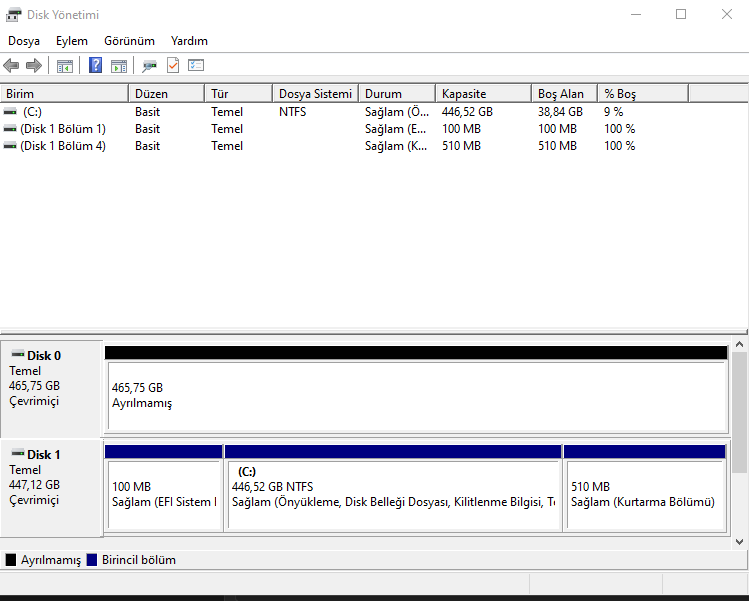This screenshot has height=601, width=749.
Task: Click the 38,84 GB free space cell
Action: [x=560, y=112]
